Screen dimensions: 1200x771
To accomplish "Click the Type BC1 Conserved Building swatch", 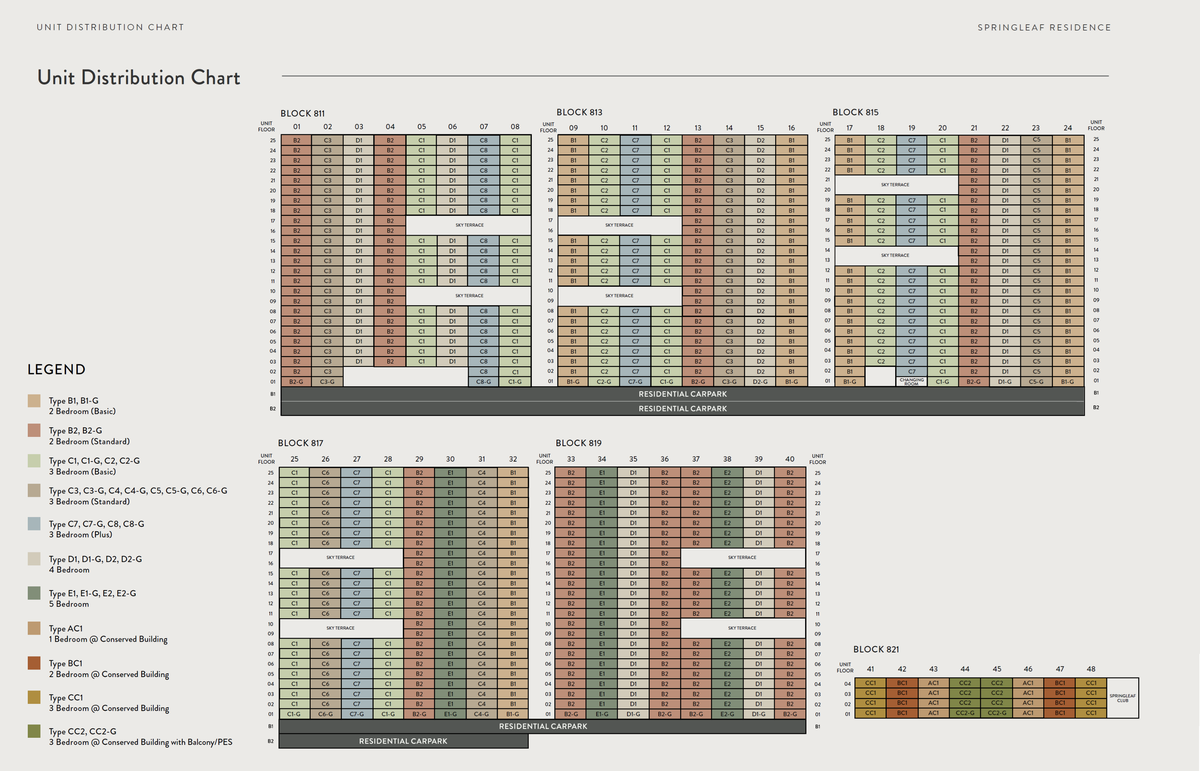I will pos(33,663).
